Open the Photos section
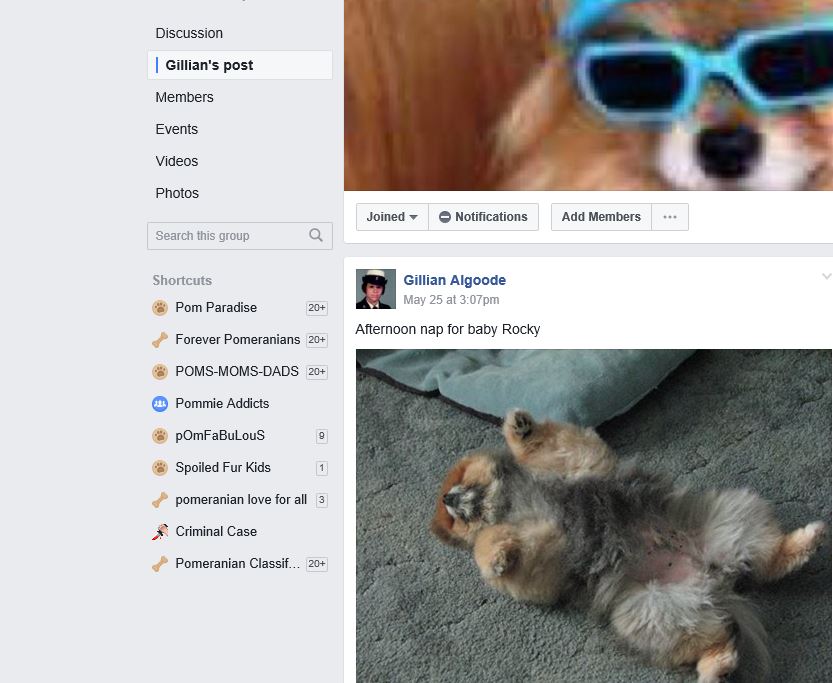Viewport: 833px width, 683px height. click(177, 193)
